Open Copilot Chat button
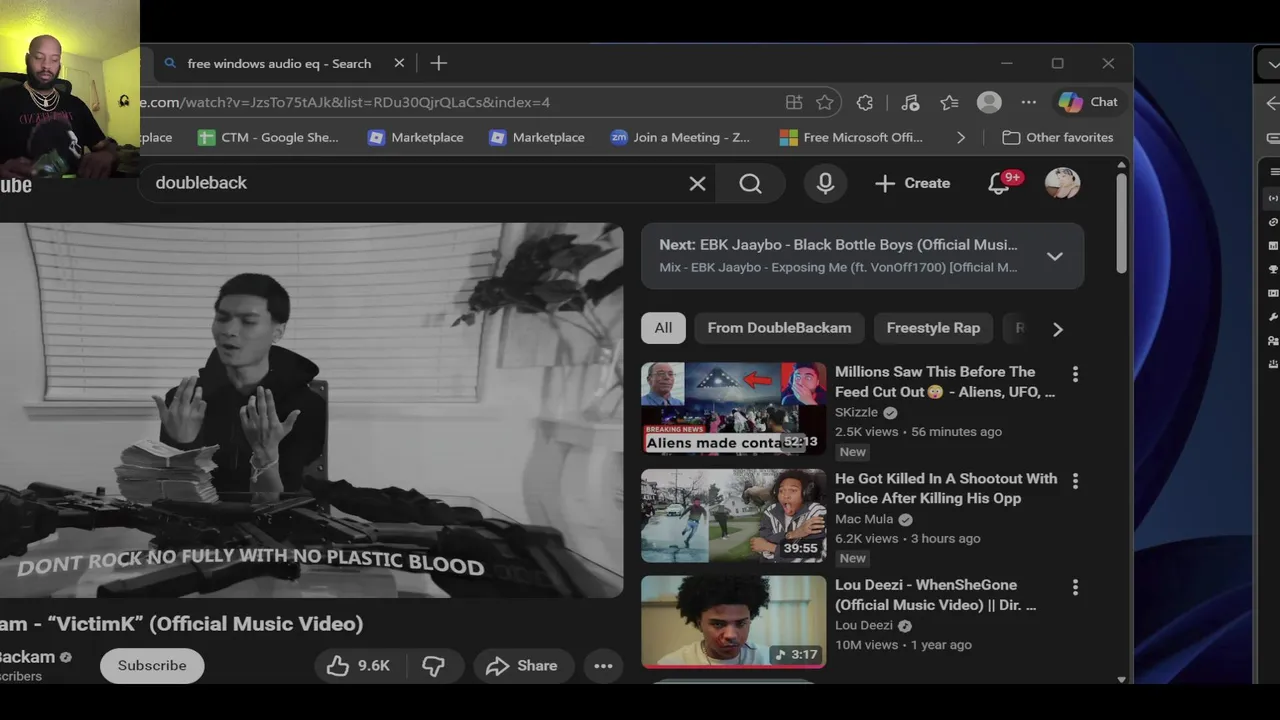The width and height of the screenshot is (1280, 720). (x=1089, y=102)
